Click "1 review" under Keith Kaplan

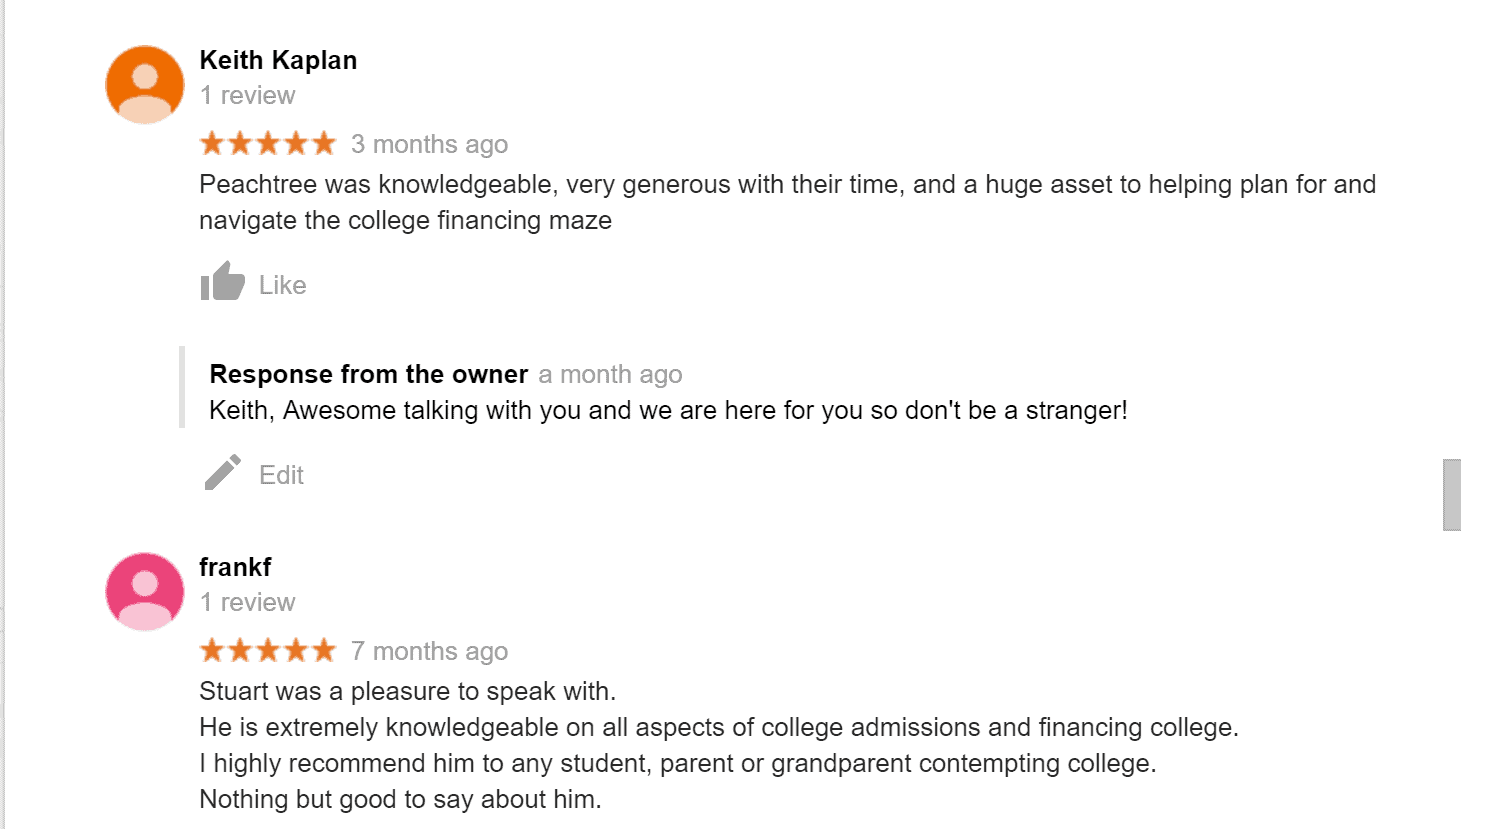(x=247, y=96)
